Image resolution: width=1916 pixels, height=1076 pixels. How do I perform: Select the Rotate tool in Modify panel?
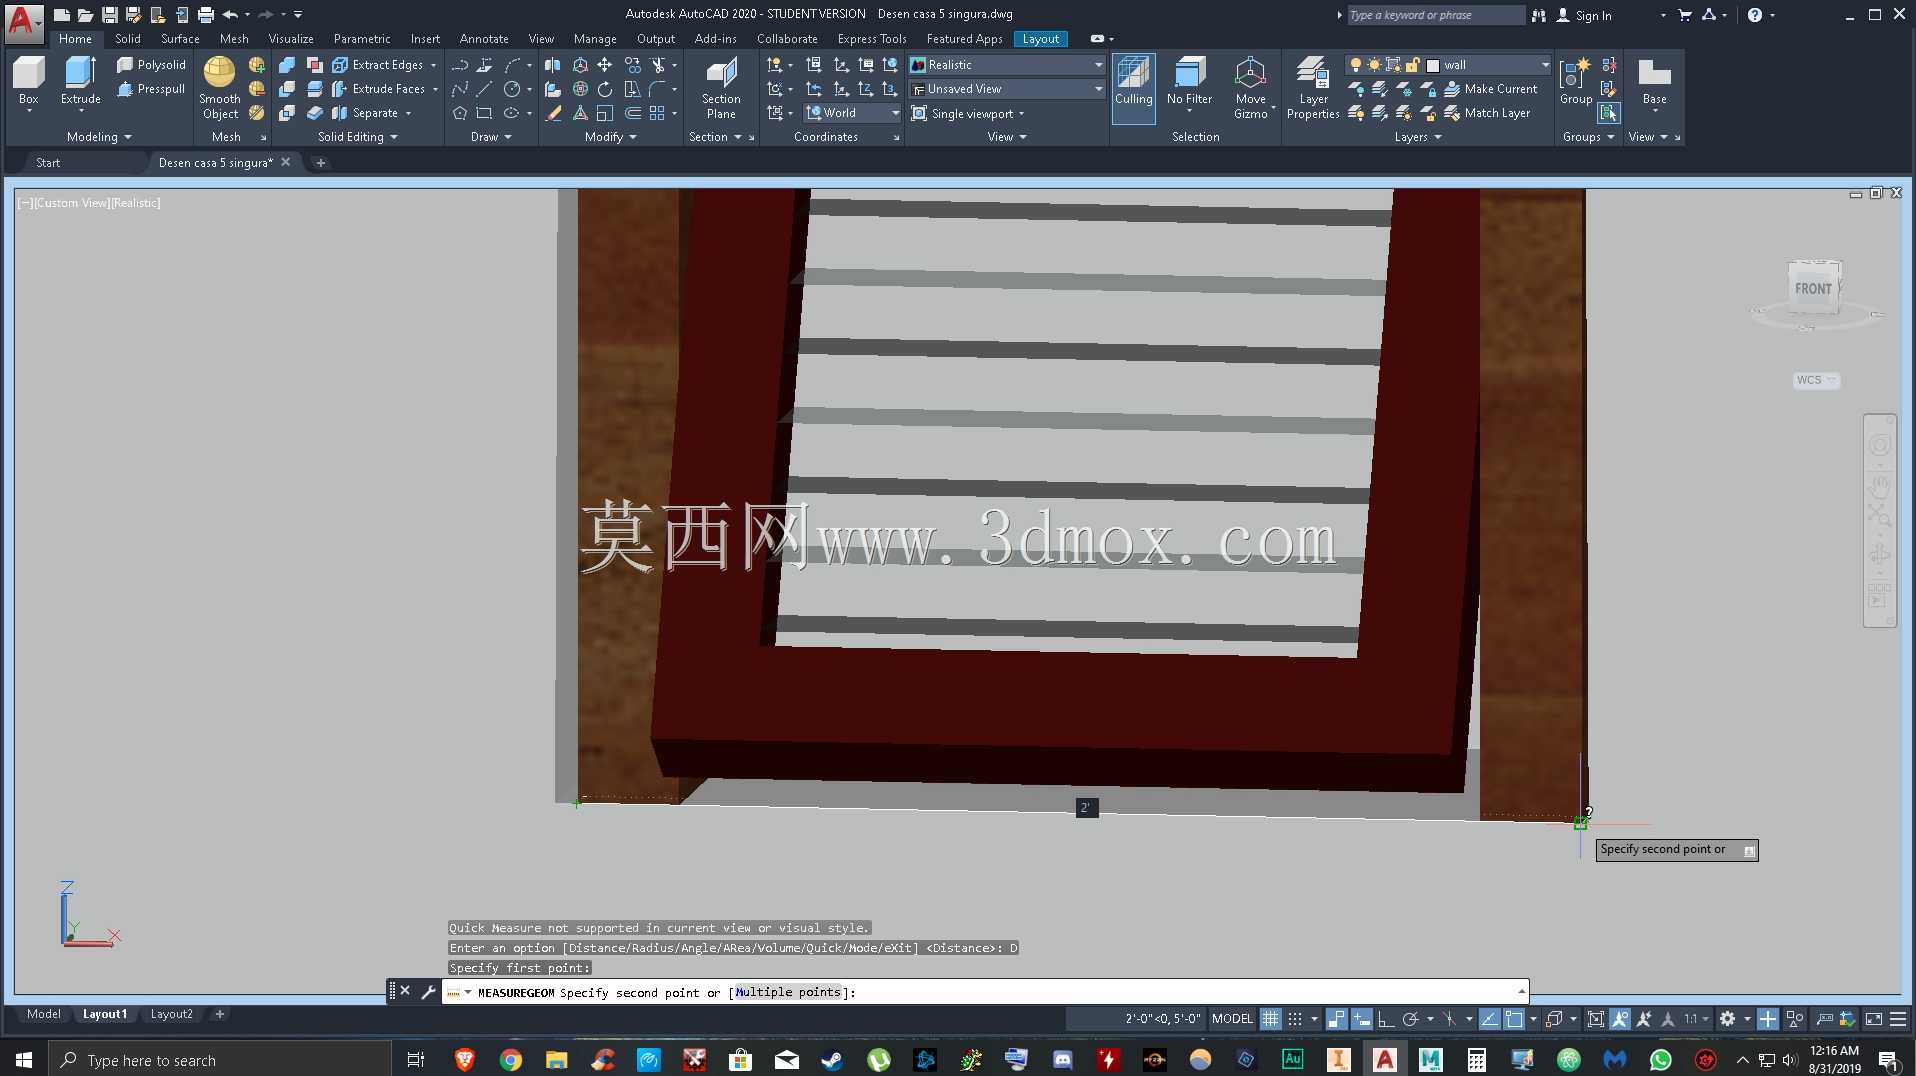[x=605, y=89]
